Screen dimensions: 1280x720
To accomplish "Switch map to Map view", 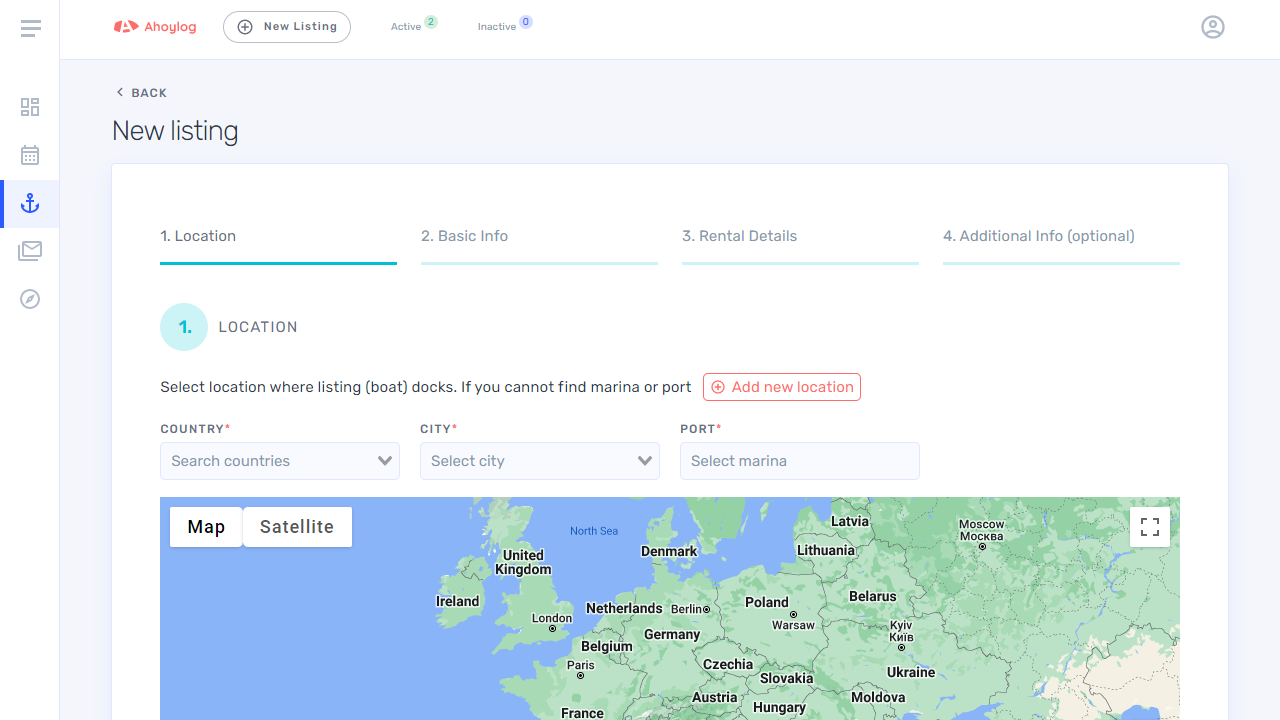I will click(206, 527).
